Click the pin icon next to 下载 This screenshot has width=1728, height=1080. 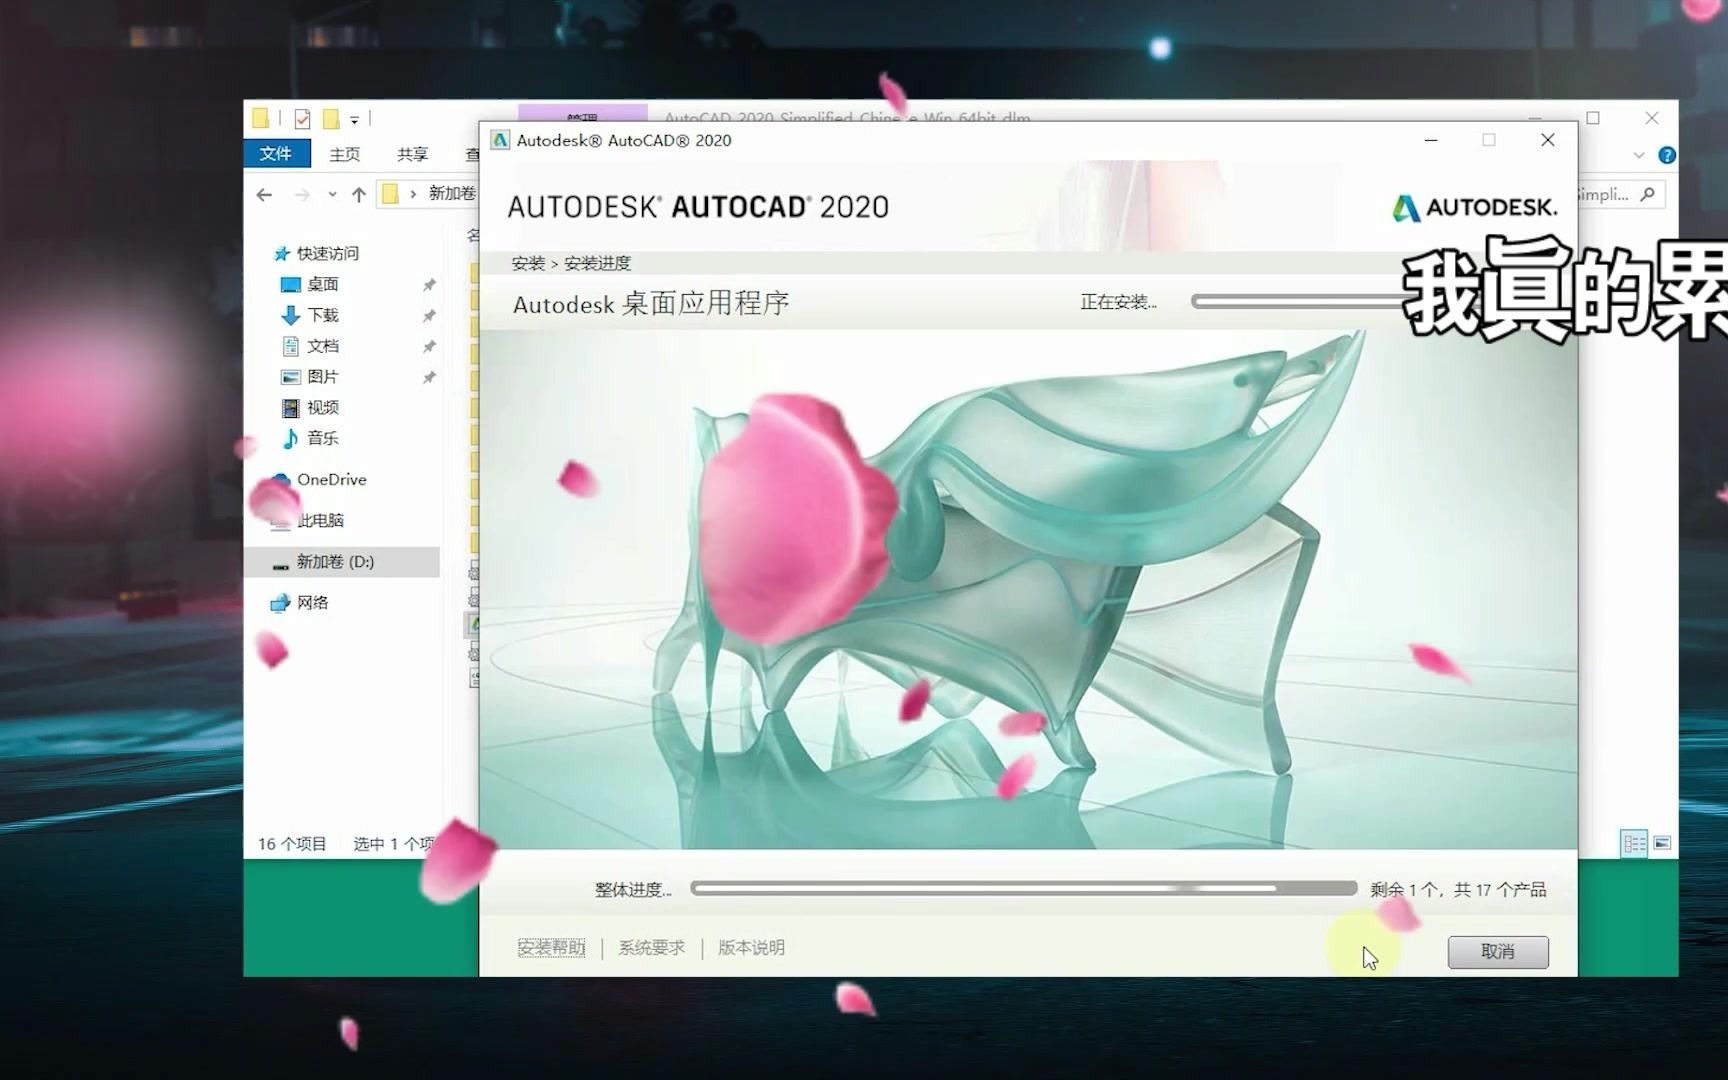(x=429, y=315)
